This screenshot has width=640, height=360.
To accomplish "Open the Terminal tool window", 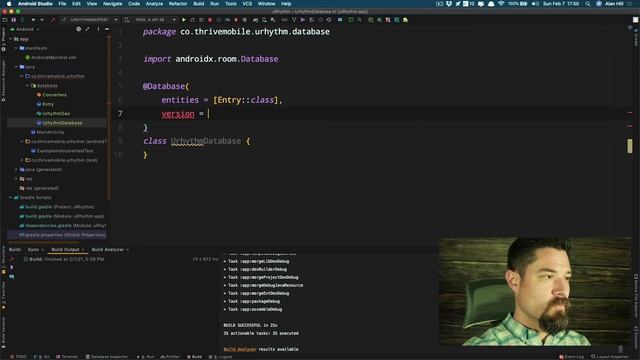I will click(x=67, y=357).
